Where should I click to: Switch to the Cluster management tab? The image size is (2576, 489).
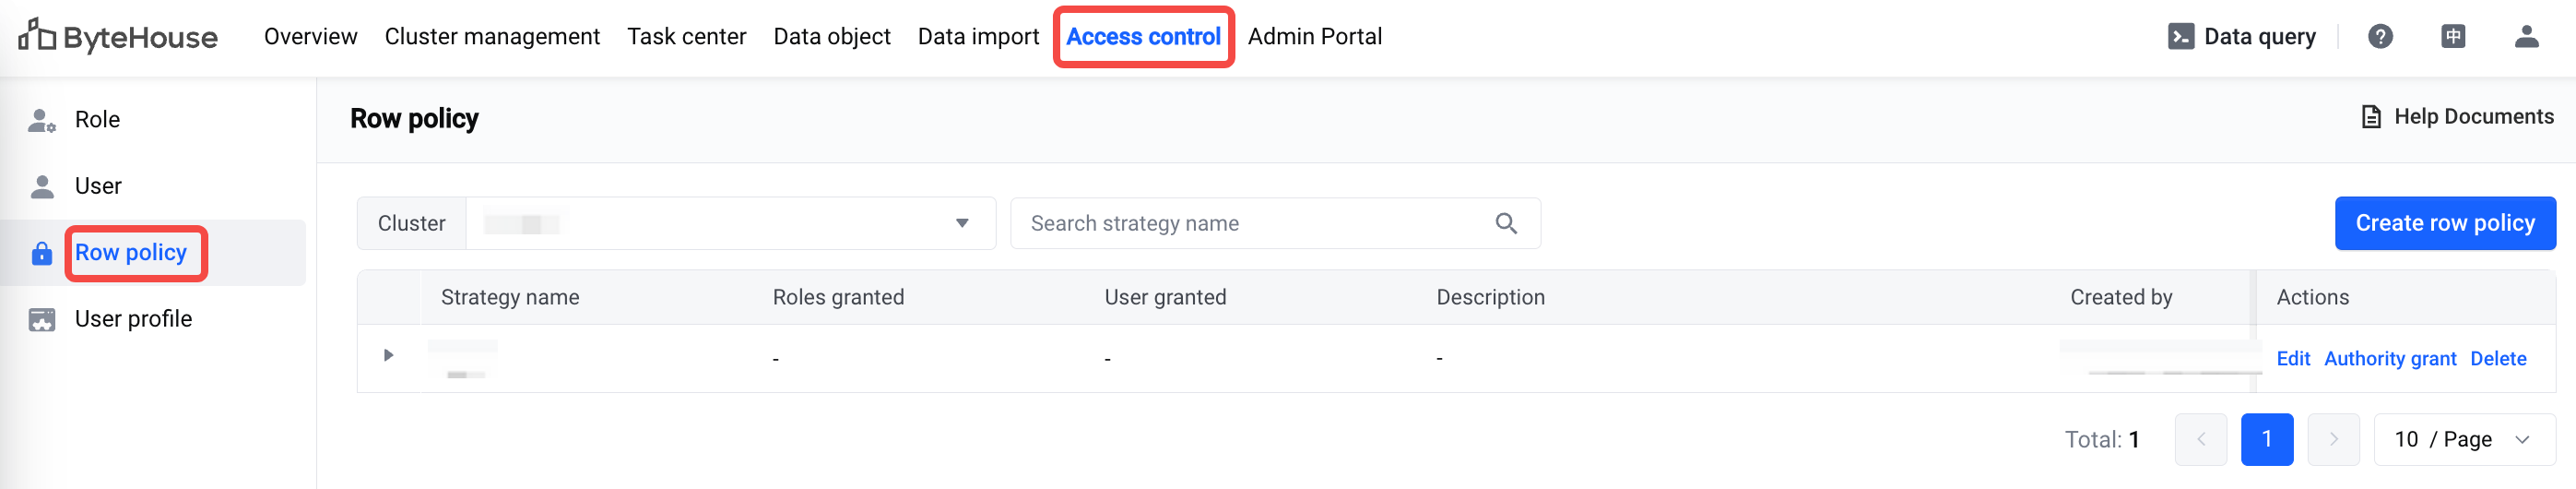click(x=492, y=37)
